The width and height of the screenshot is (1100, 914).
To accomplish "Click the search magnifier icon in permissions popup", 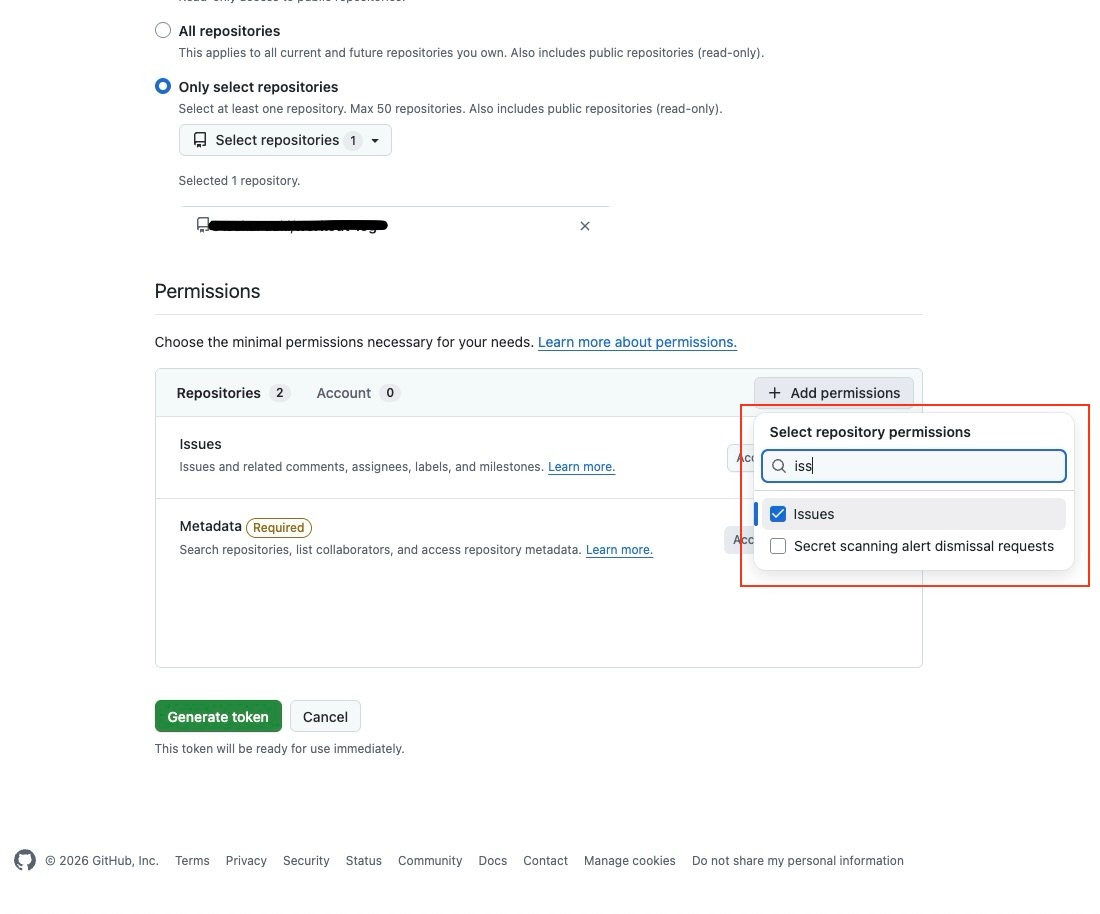I will coord(779,466).
